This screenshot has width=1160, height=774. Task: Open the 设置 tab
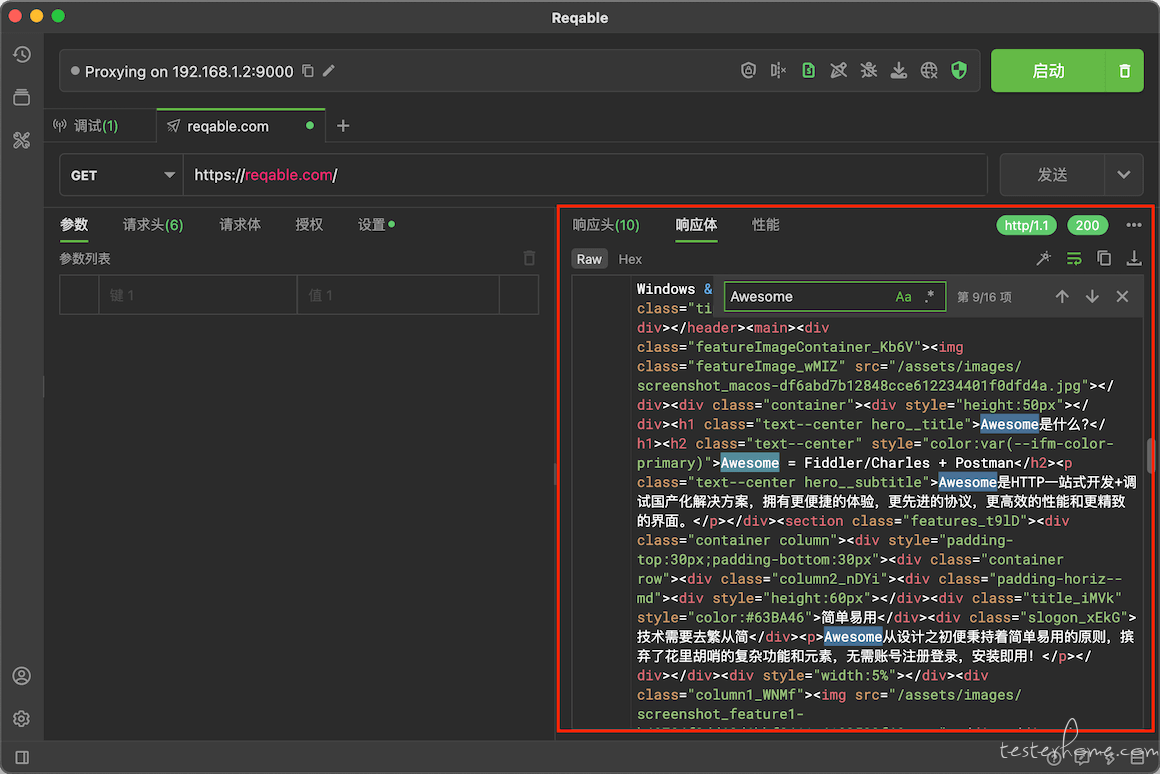376,225
